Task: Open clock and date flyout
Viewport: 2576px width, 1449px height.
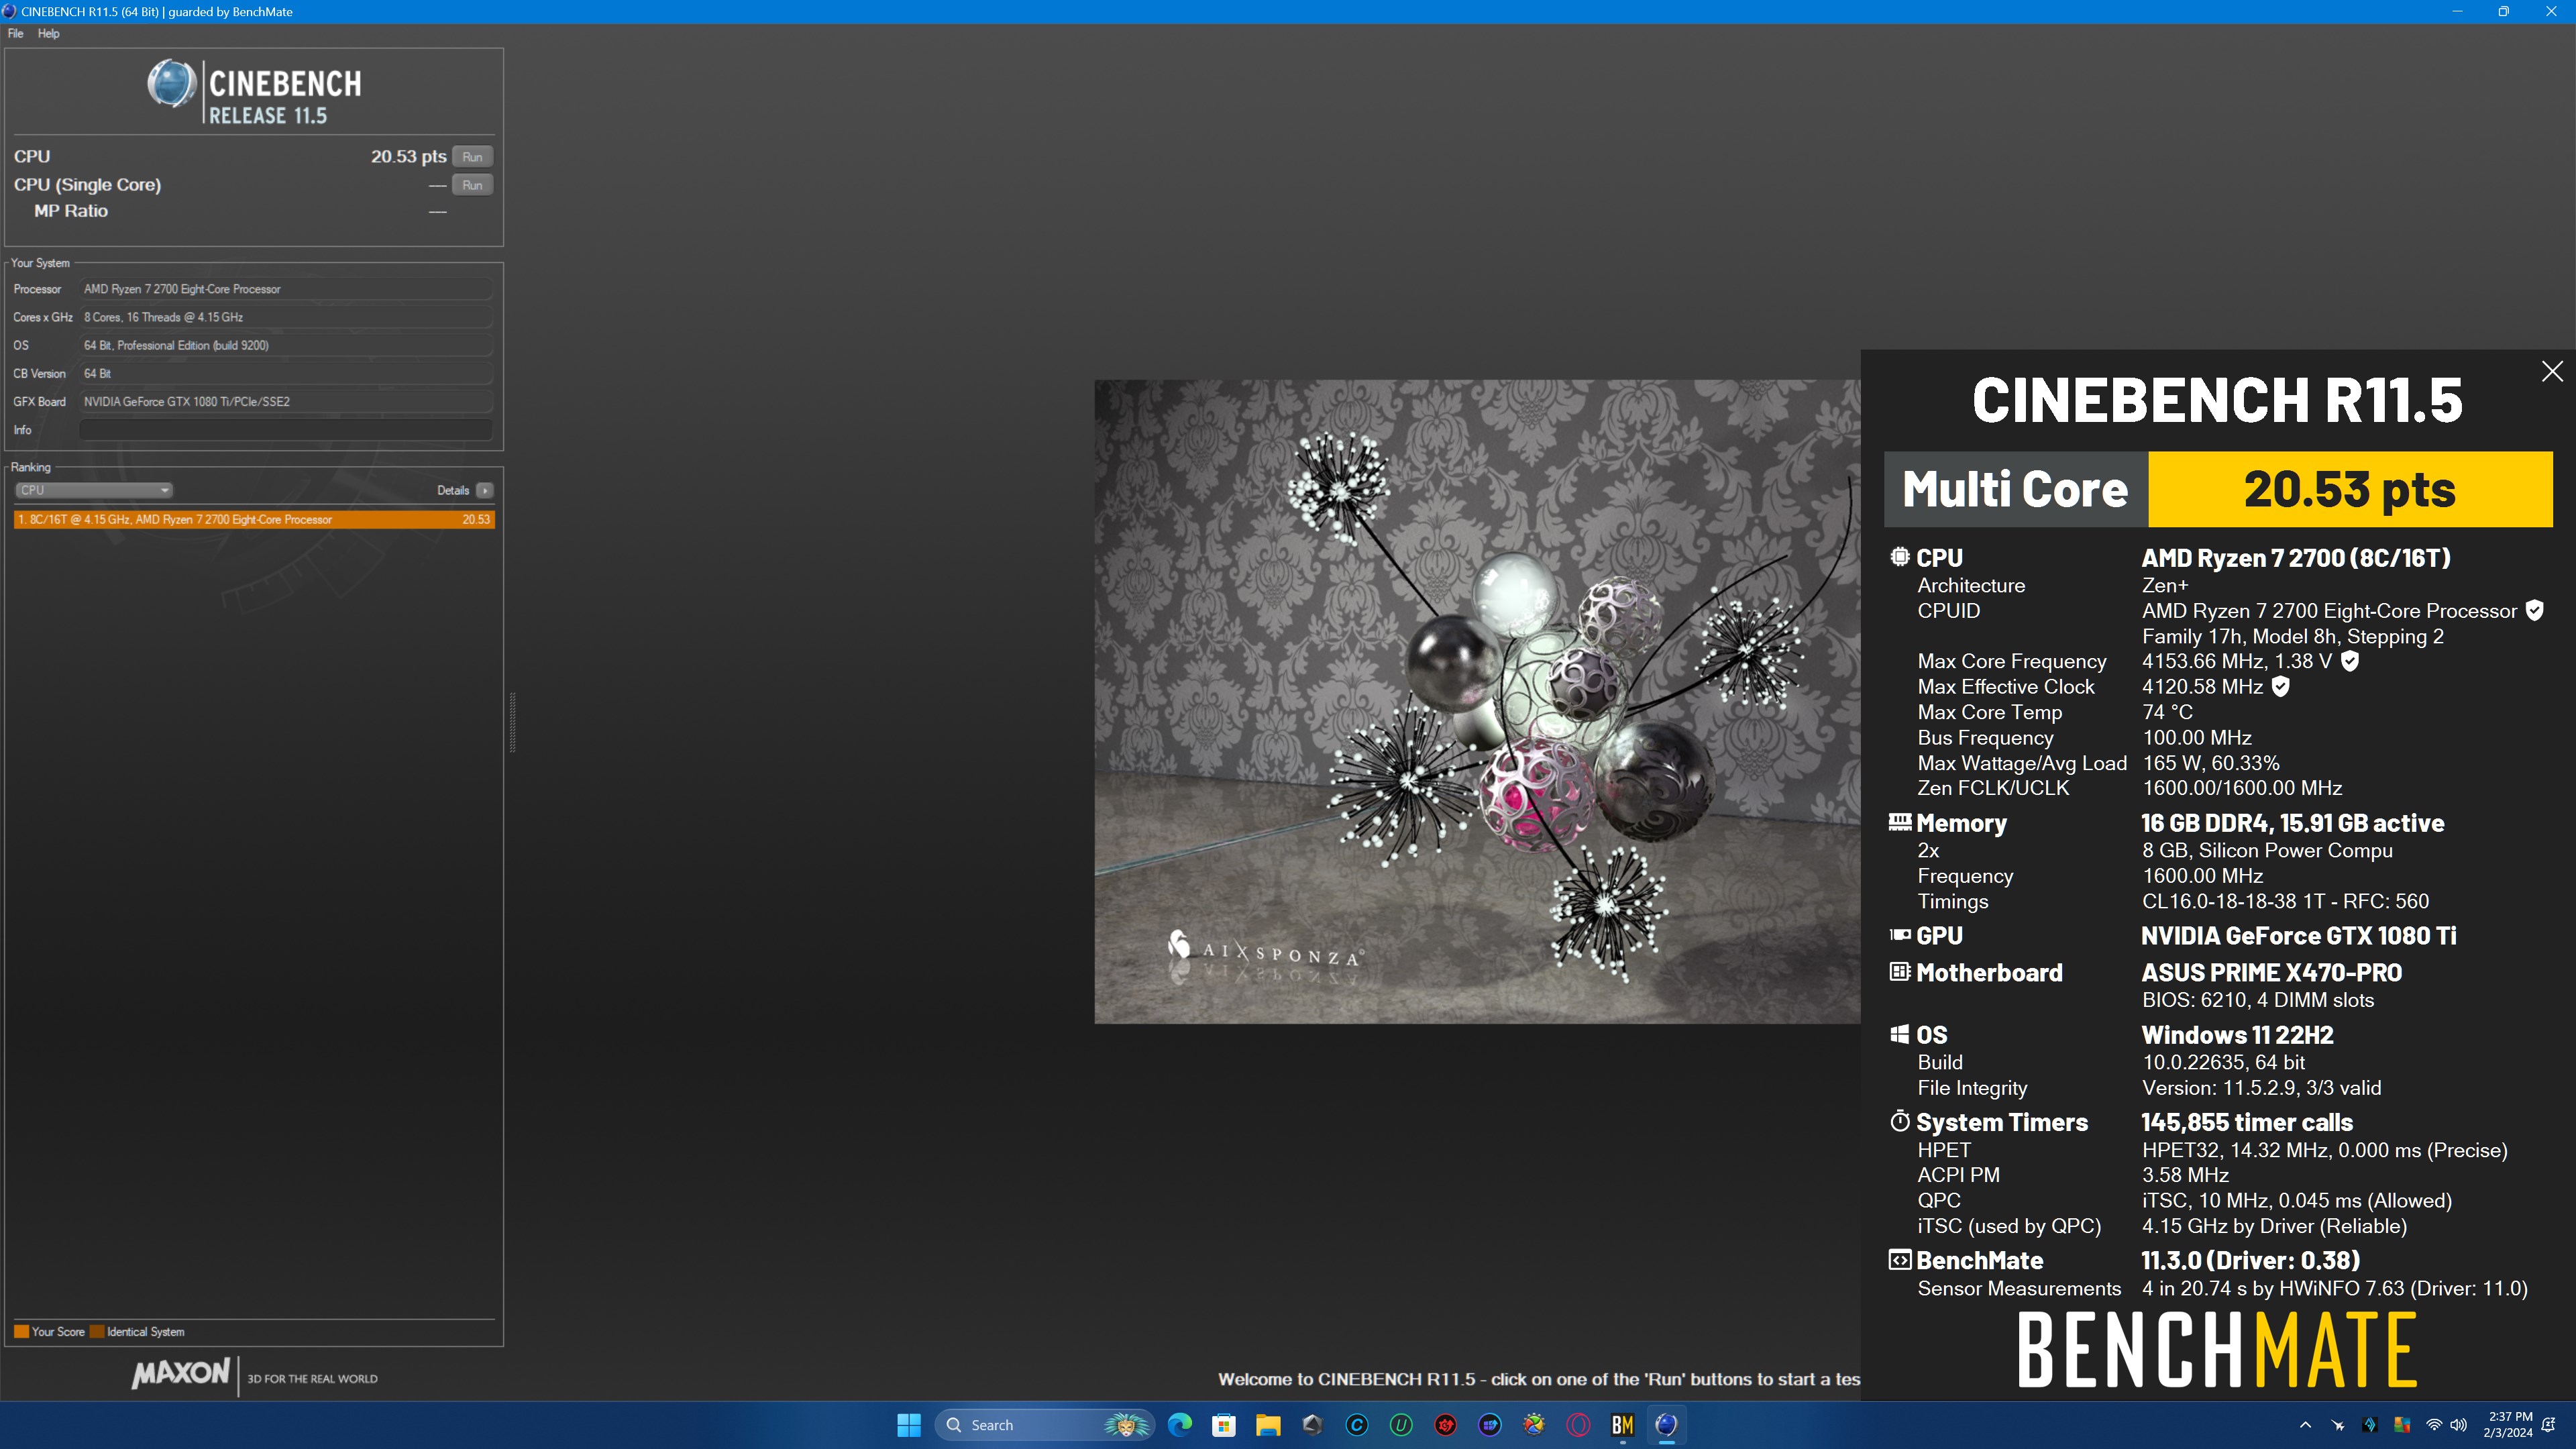Action: coord(2508,1425)
